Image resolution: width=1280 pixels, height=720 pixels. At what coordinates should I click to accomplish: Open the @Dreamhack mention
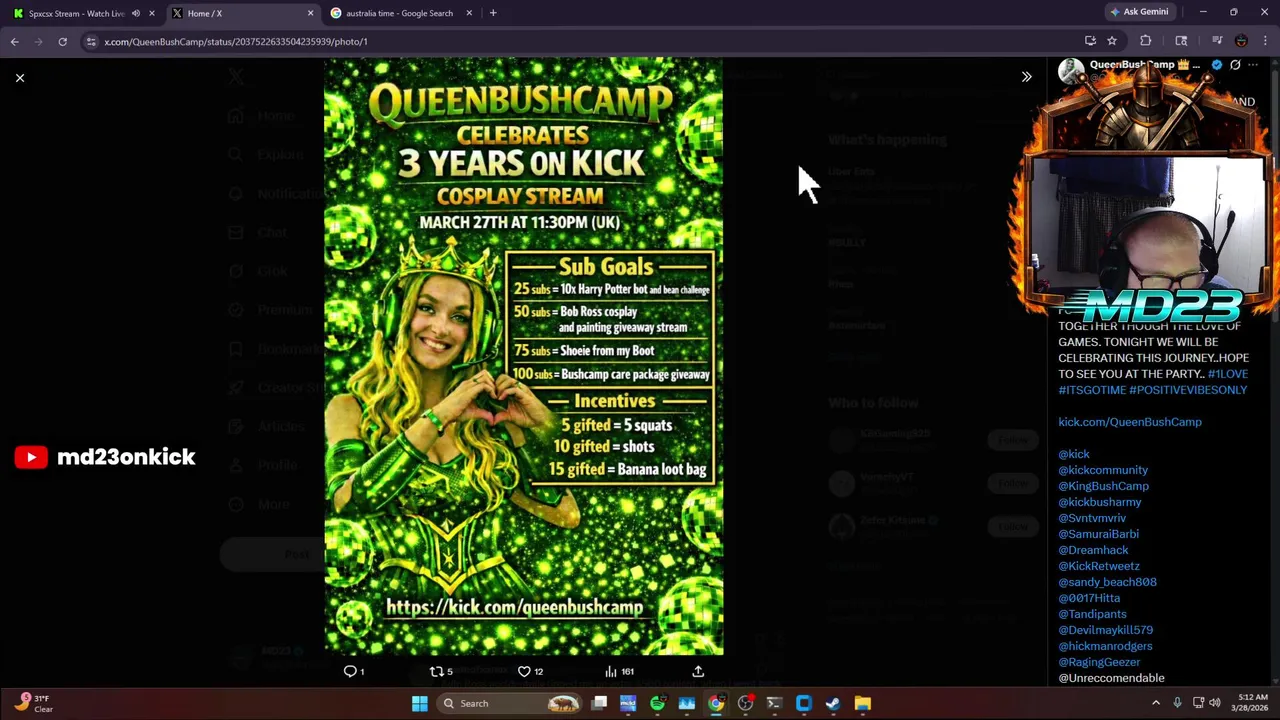(x=1093, y=550)
